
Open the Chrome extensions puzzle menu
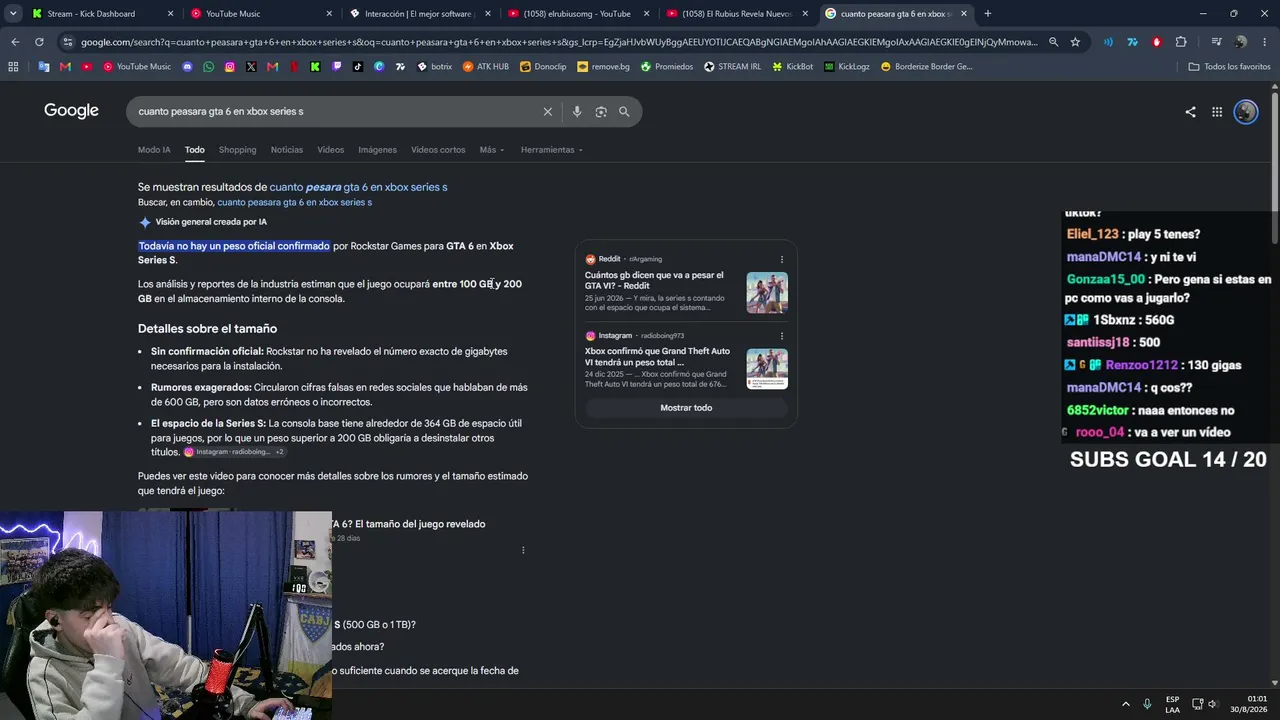click(1181, 42)
